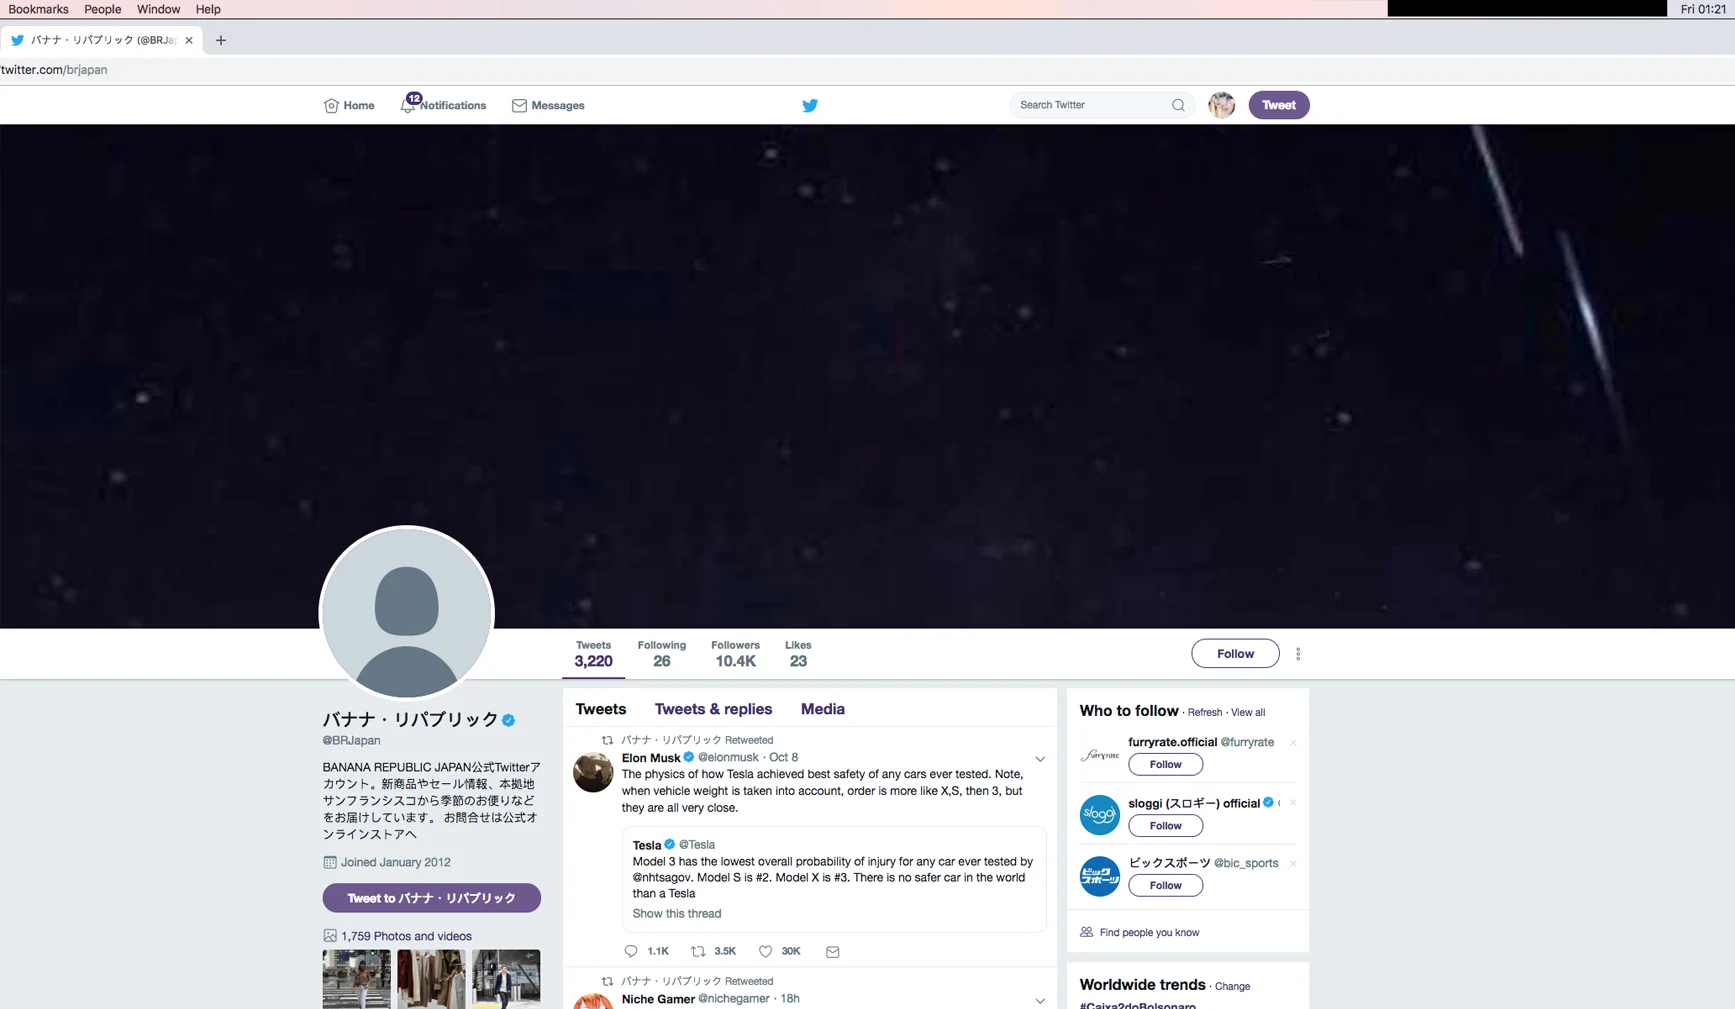This screenshot has width=1735, height=1009.
Task: Open the Bookmarks menu
Action: (x=38, y=9)
